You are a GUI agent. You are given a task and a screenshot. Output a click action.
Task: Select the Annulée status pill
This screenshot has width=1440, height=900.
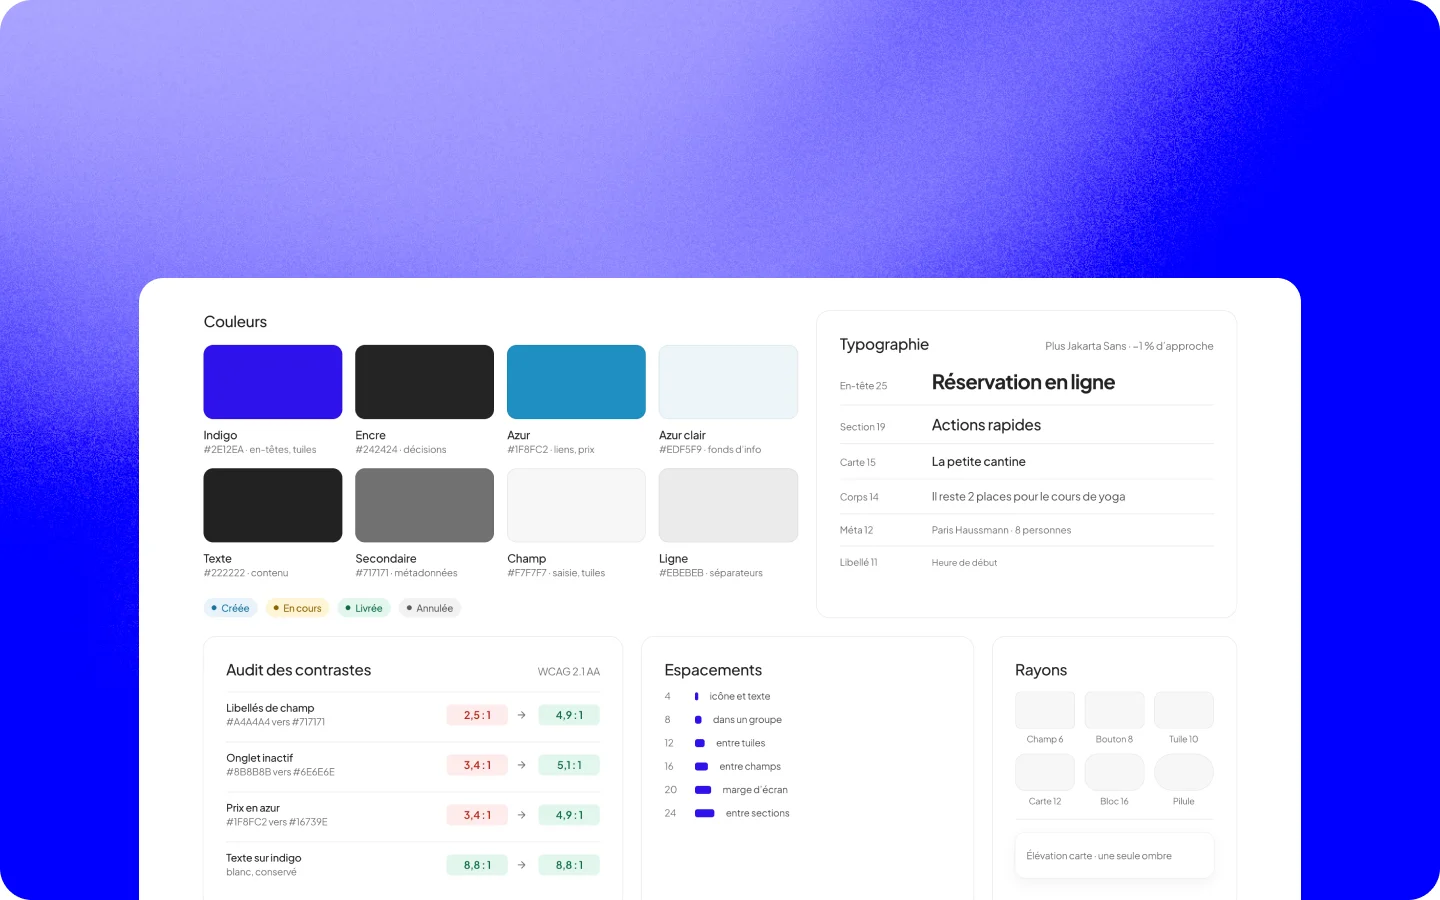coord(430,608)
